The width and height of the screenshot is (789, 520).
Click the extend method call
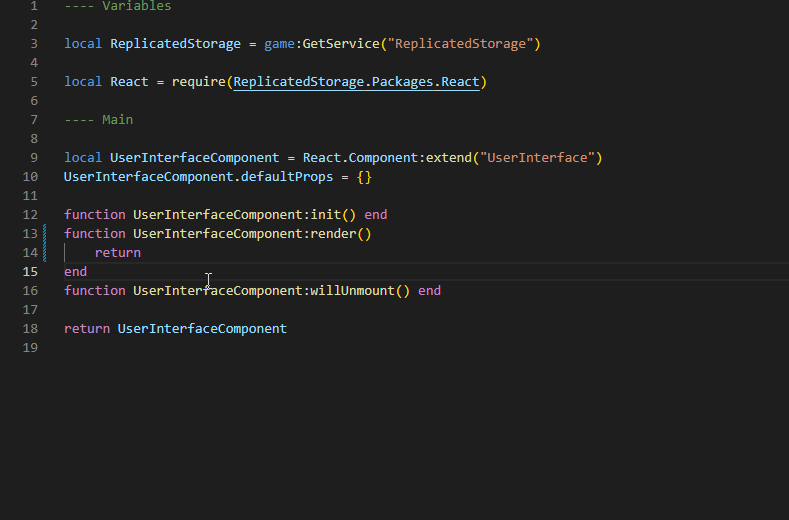pyautogui.click(x=449, y=158)
